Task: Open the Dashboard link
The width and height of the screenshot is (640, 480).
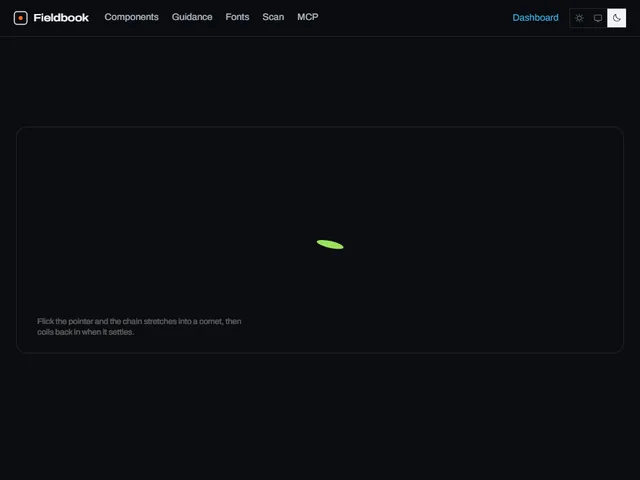Action: point(535,18)
